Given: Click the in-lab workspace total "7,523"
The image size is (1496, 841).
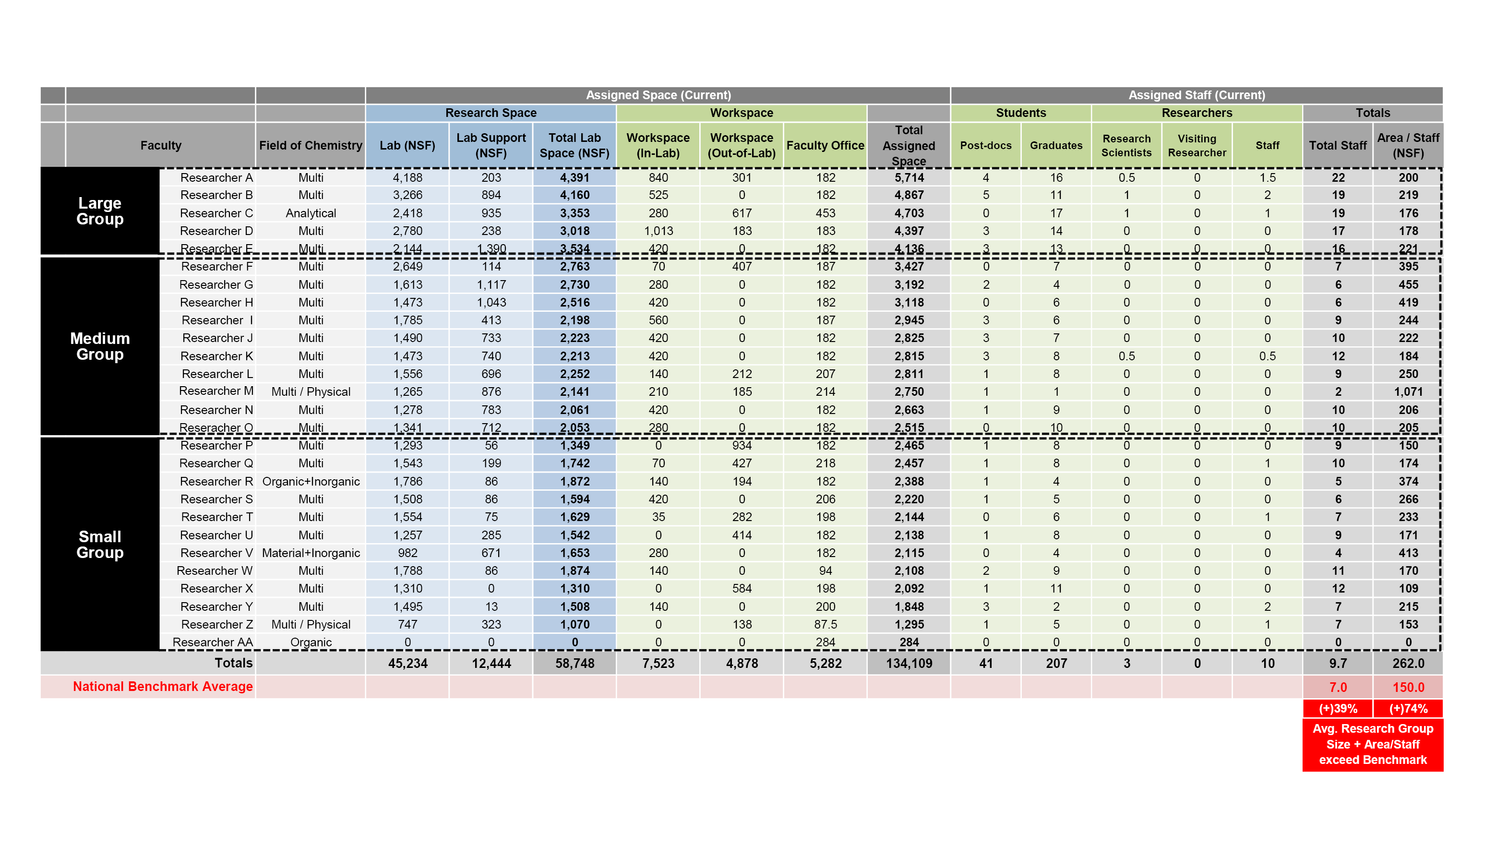Looking at the screenshot, I should tap(658, 663).
